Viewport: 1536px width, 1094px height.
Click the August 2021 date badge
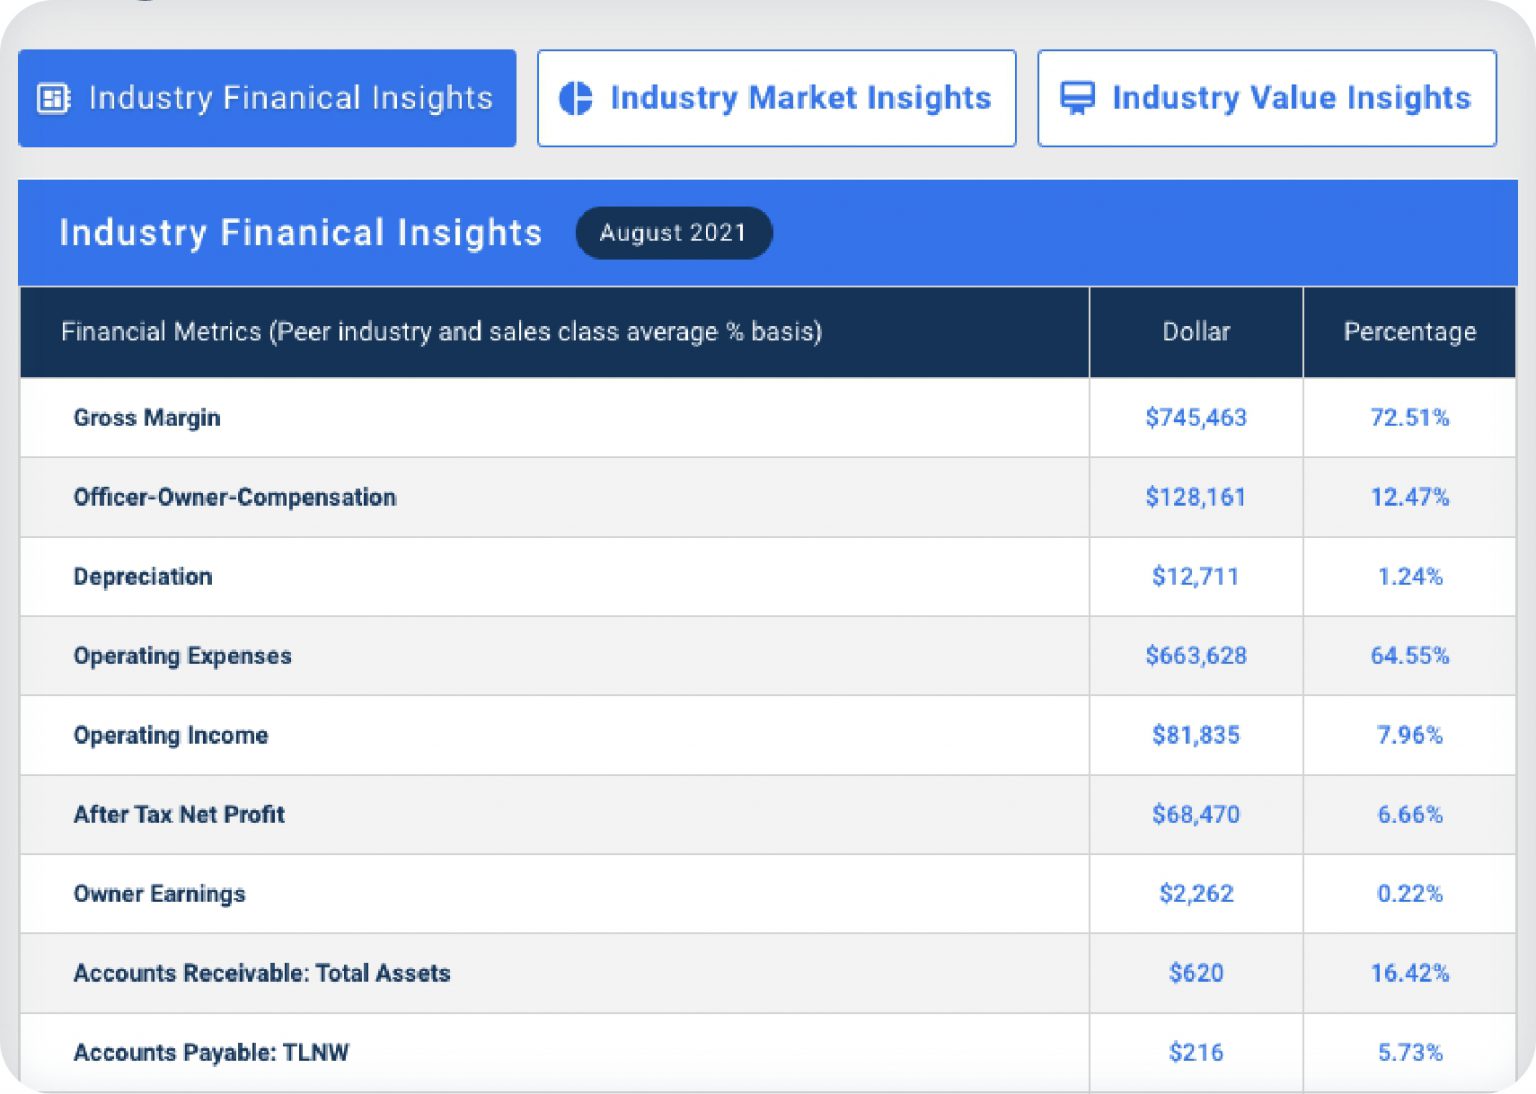coord(674,232)
